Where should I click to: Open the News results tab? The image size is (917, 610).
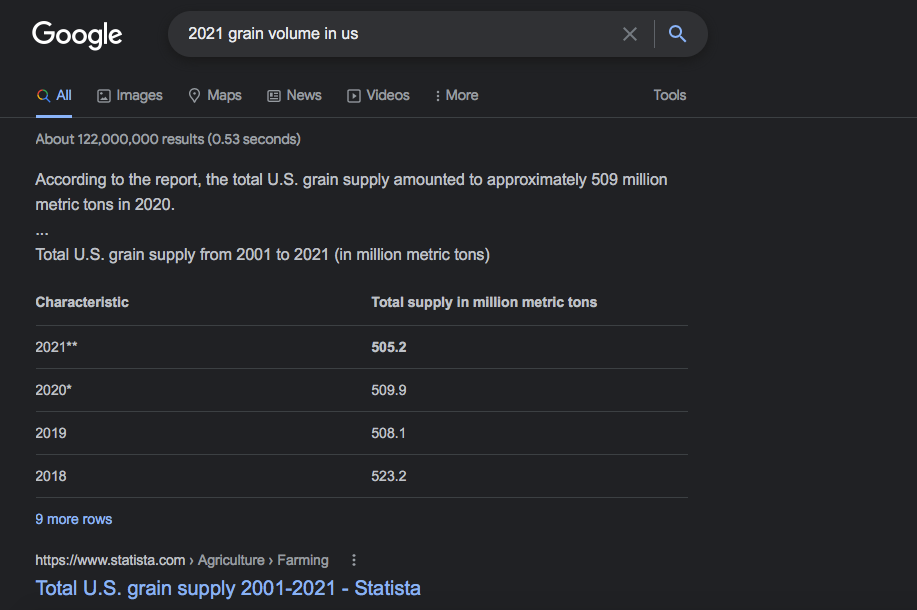[x=303, y=96]
